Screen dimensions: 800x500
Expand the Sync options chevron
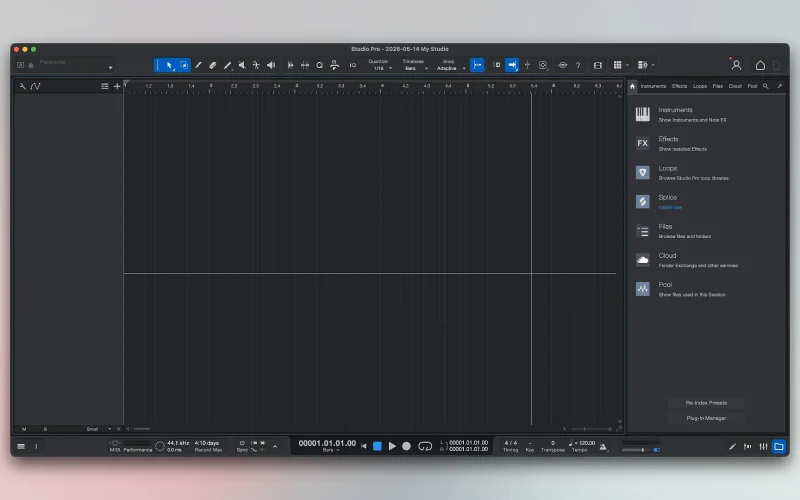tap(275, 447)
